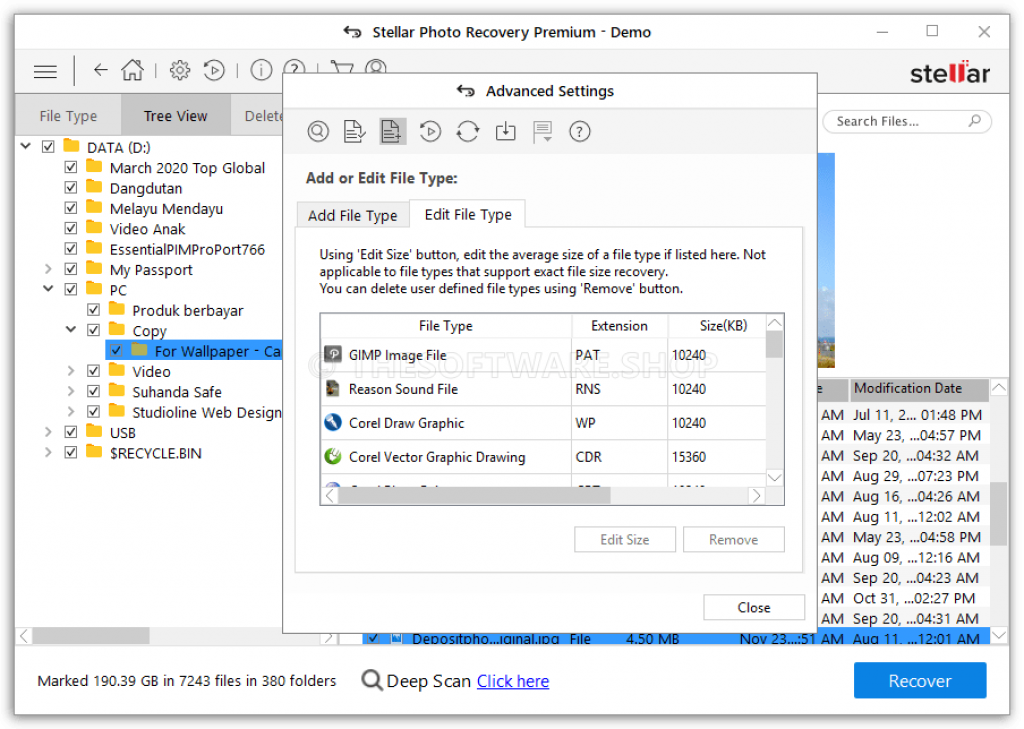The height and width of the screenshot is (729, 1024).
Task: Return to Home screen icon
Action: [133, 69]
